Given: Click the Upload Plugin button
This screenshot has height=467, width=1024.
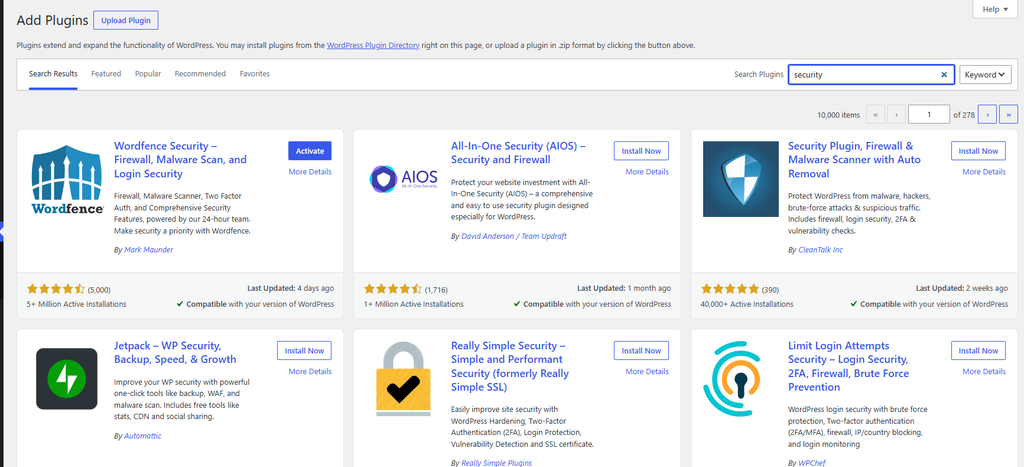Looking at the screenshot, I should point(126,20).
